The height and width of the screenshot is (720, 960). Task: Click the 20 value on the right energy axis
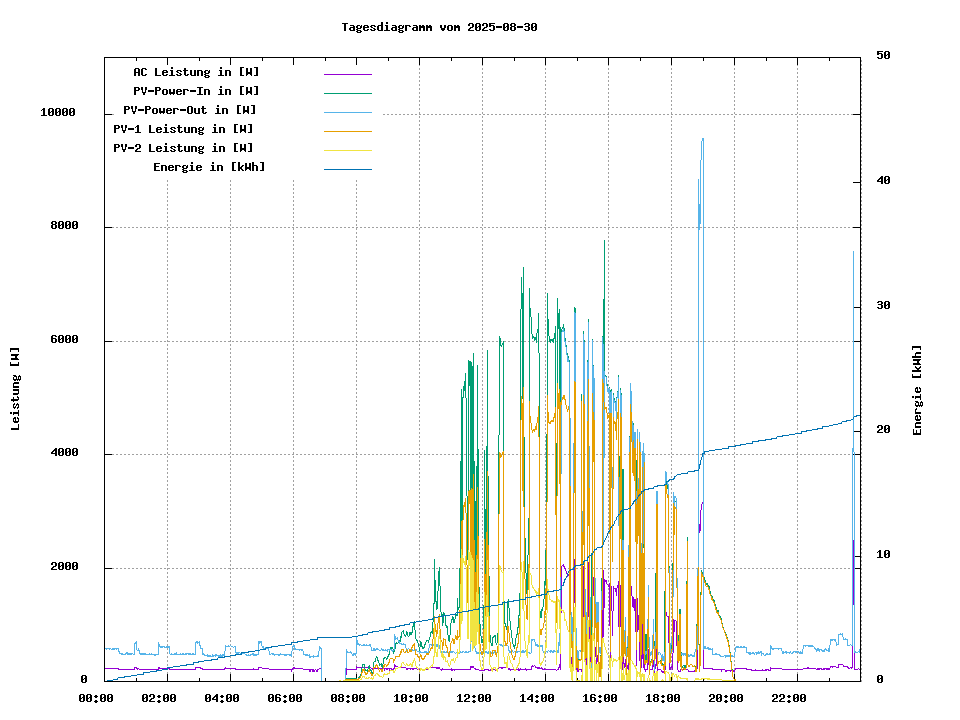pos(883,430)
